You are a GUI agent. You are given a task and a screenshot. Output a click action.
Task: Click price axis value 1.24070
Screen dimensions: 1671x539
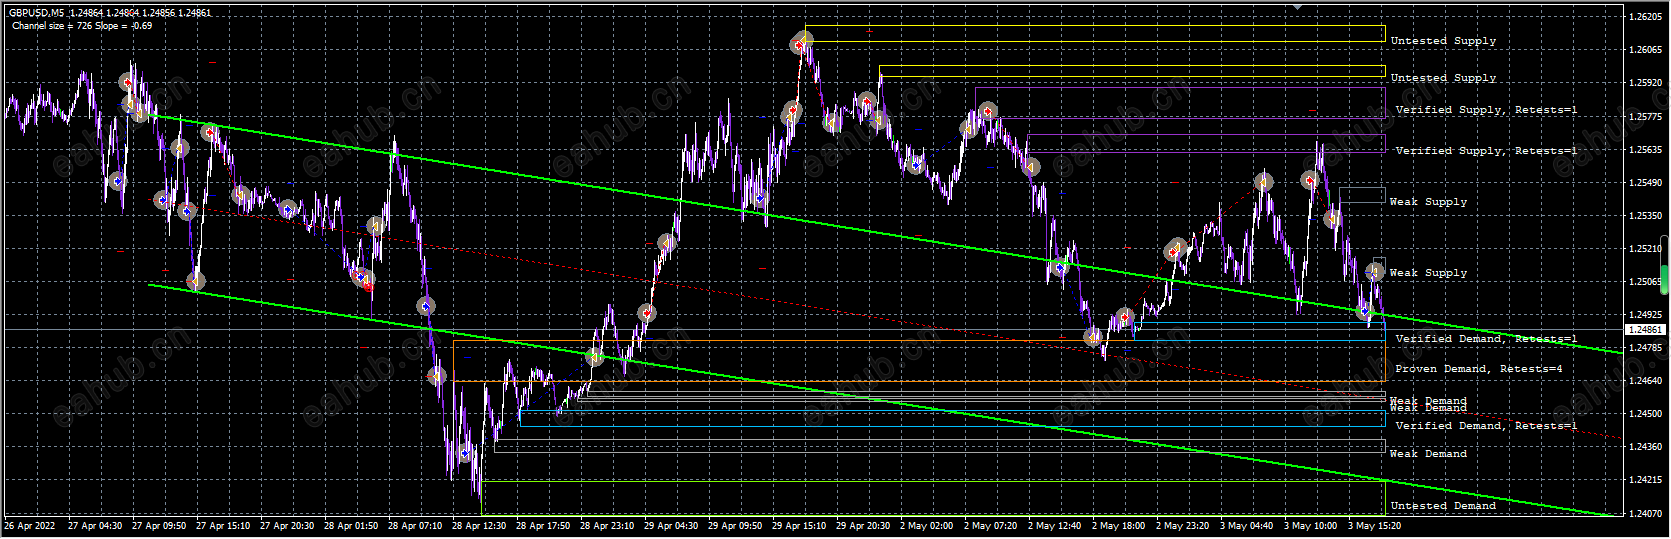[x=1646, y=514]
